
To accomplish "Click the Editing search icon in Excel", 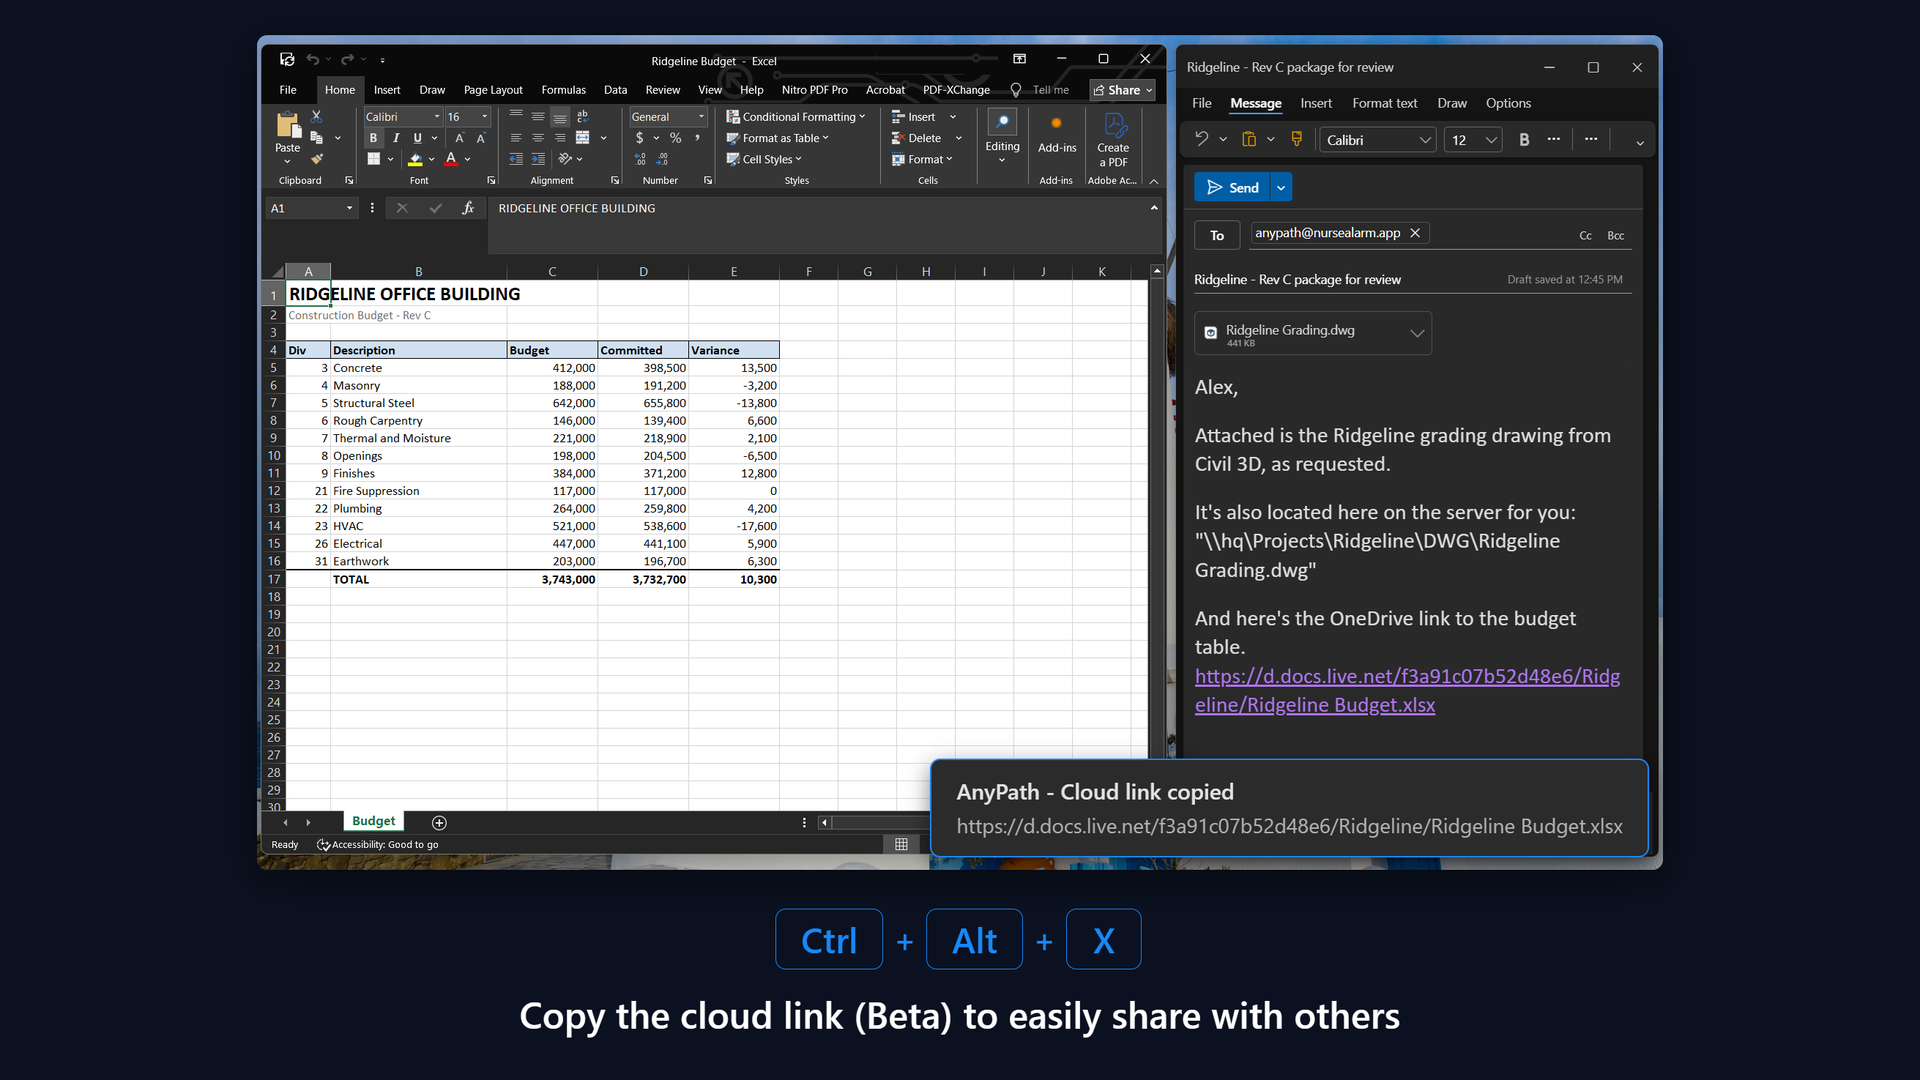I will (1002, 122).
